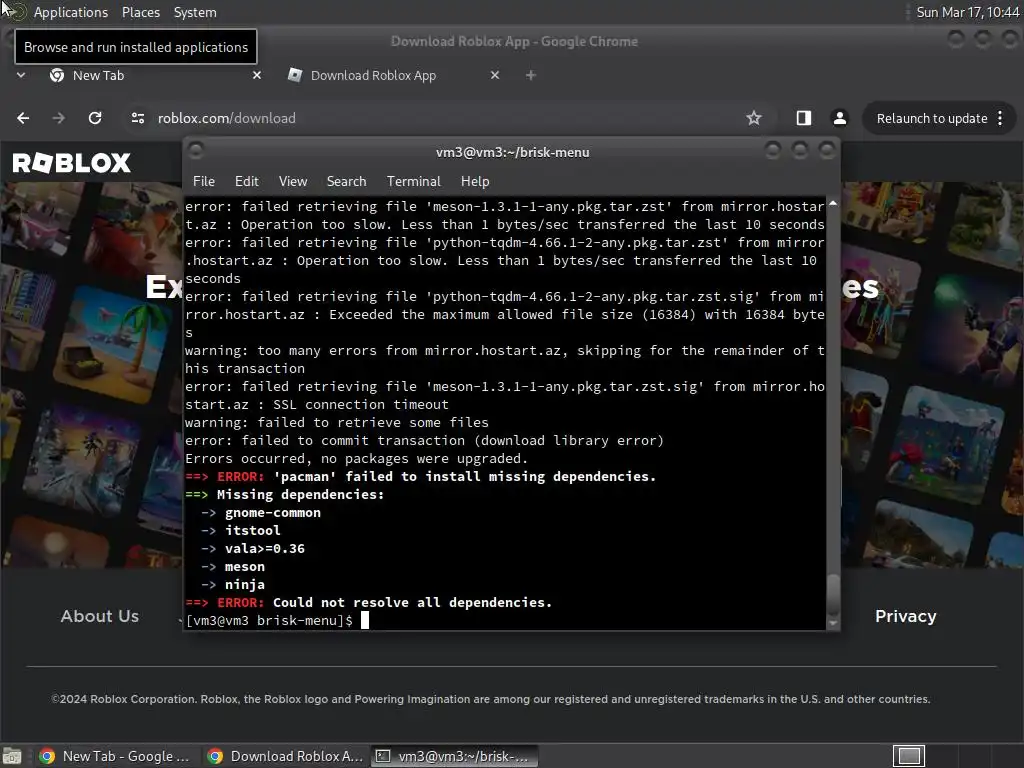This screenshot has width=1024, height=768.
Task: Click workspace switcher in bottom panel
Action: (x=908, y=756)
